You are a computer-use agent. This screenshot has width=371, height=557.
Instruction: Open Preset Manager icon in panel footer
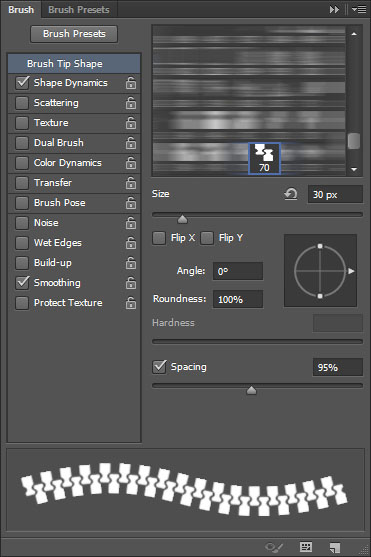coord(306,547)
